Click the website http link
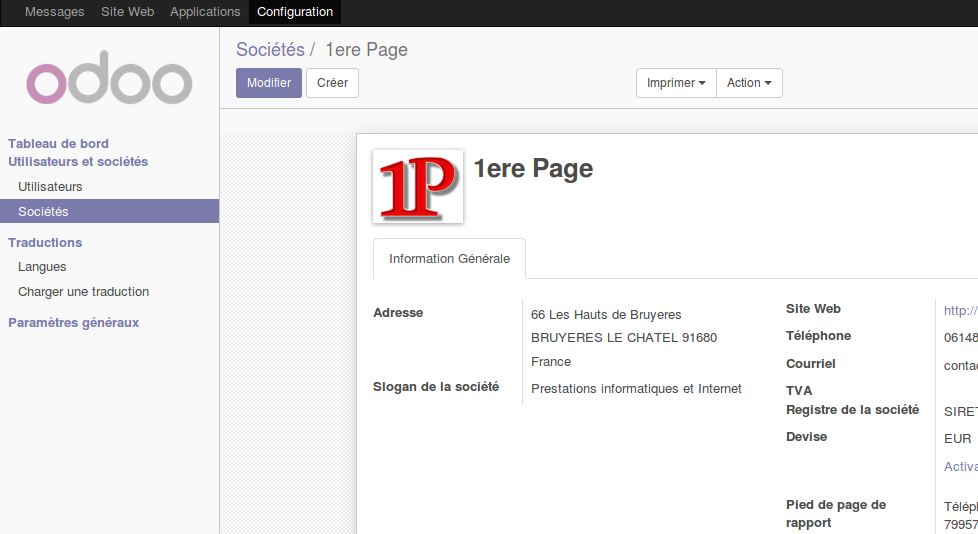978x534 pixels. click(x=961, y=311)
